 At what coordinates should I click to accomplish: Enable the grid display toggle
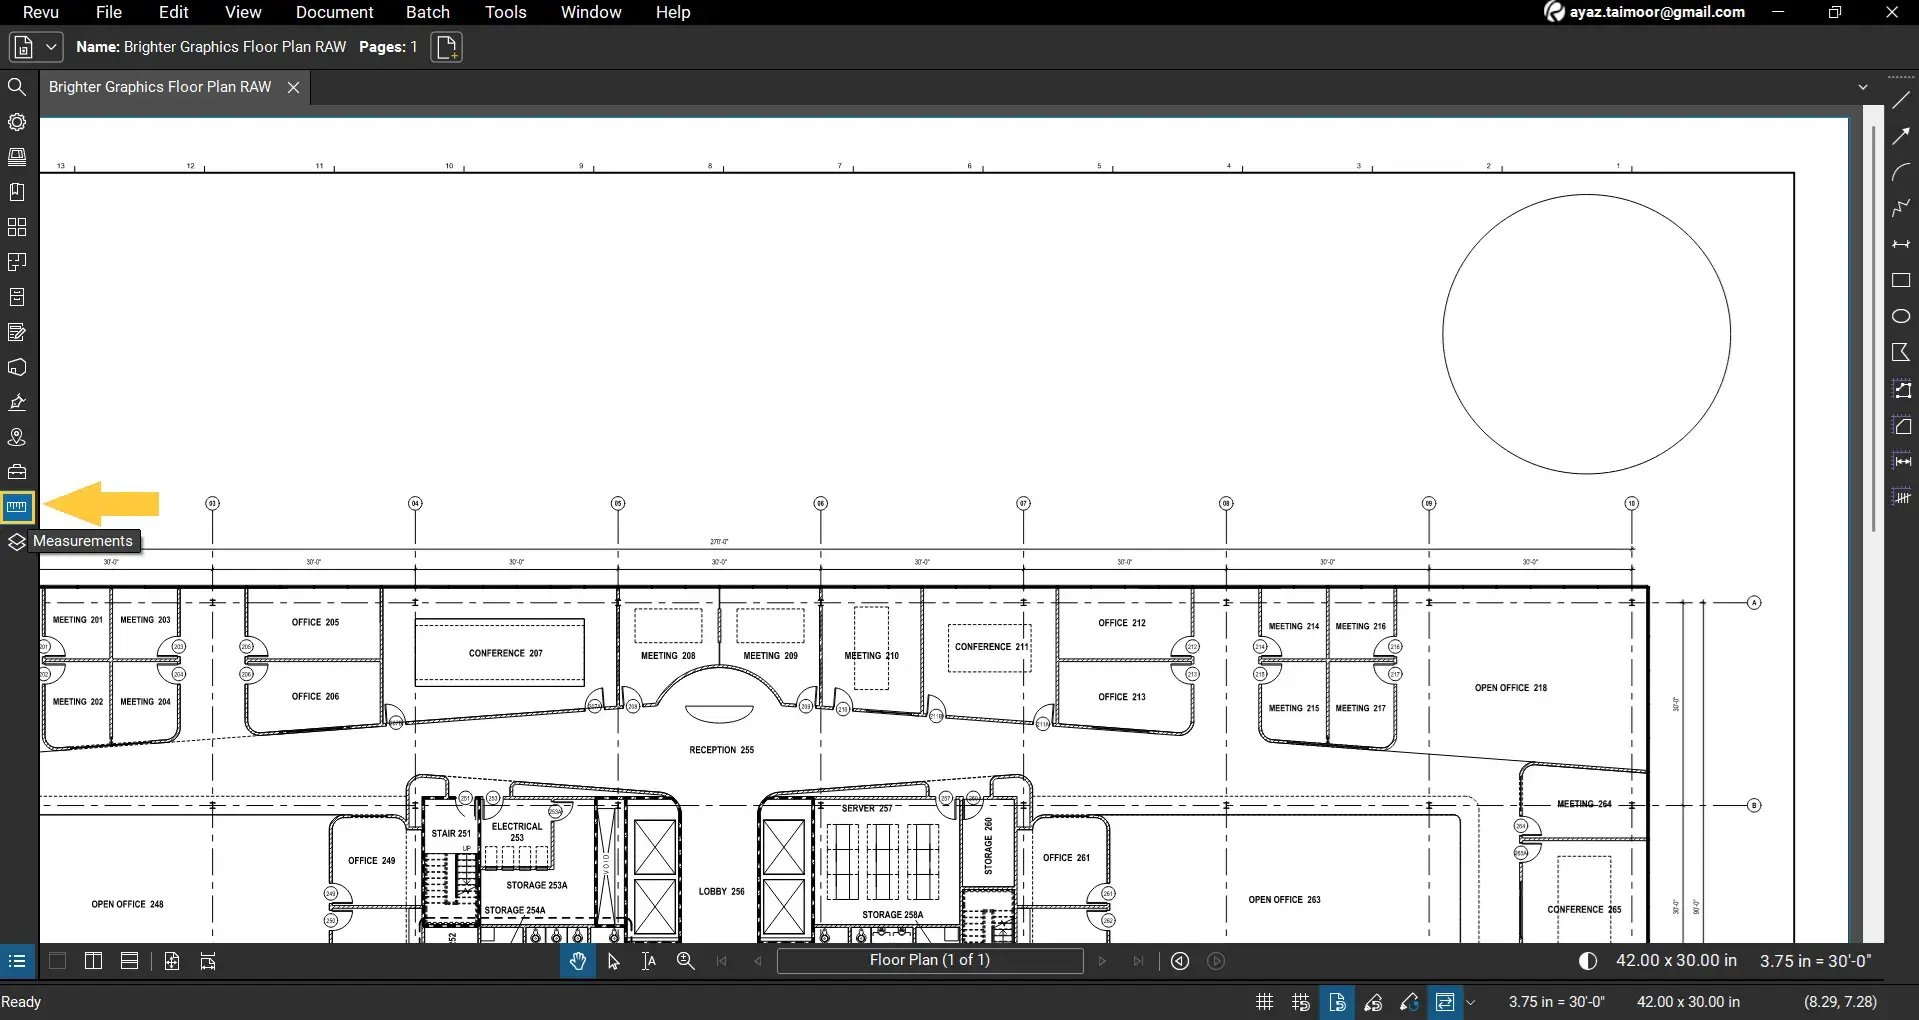[x=1263, y=1001]
